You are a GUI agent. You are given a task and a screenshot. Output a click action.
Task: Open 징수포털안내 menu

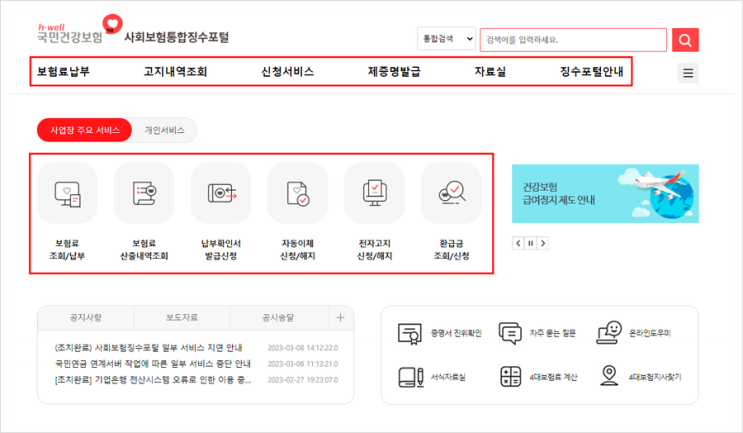point(592,72)
